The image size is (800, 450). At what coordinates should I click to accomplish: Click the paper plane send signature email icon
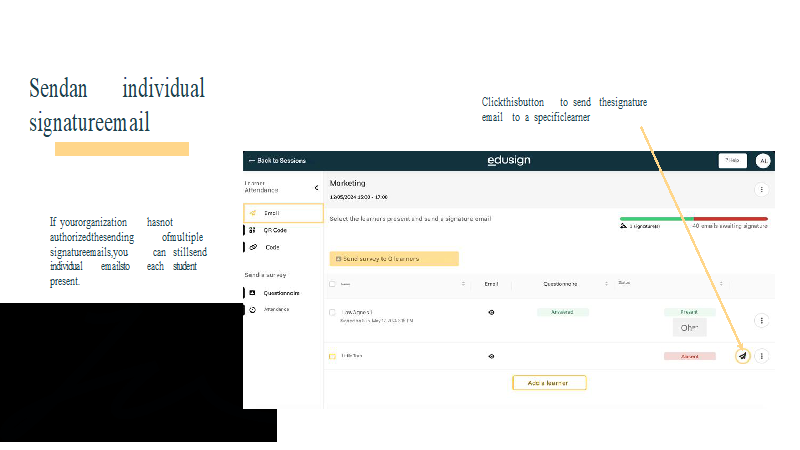click(742, 355)
